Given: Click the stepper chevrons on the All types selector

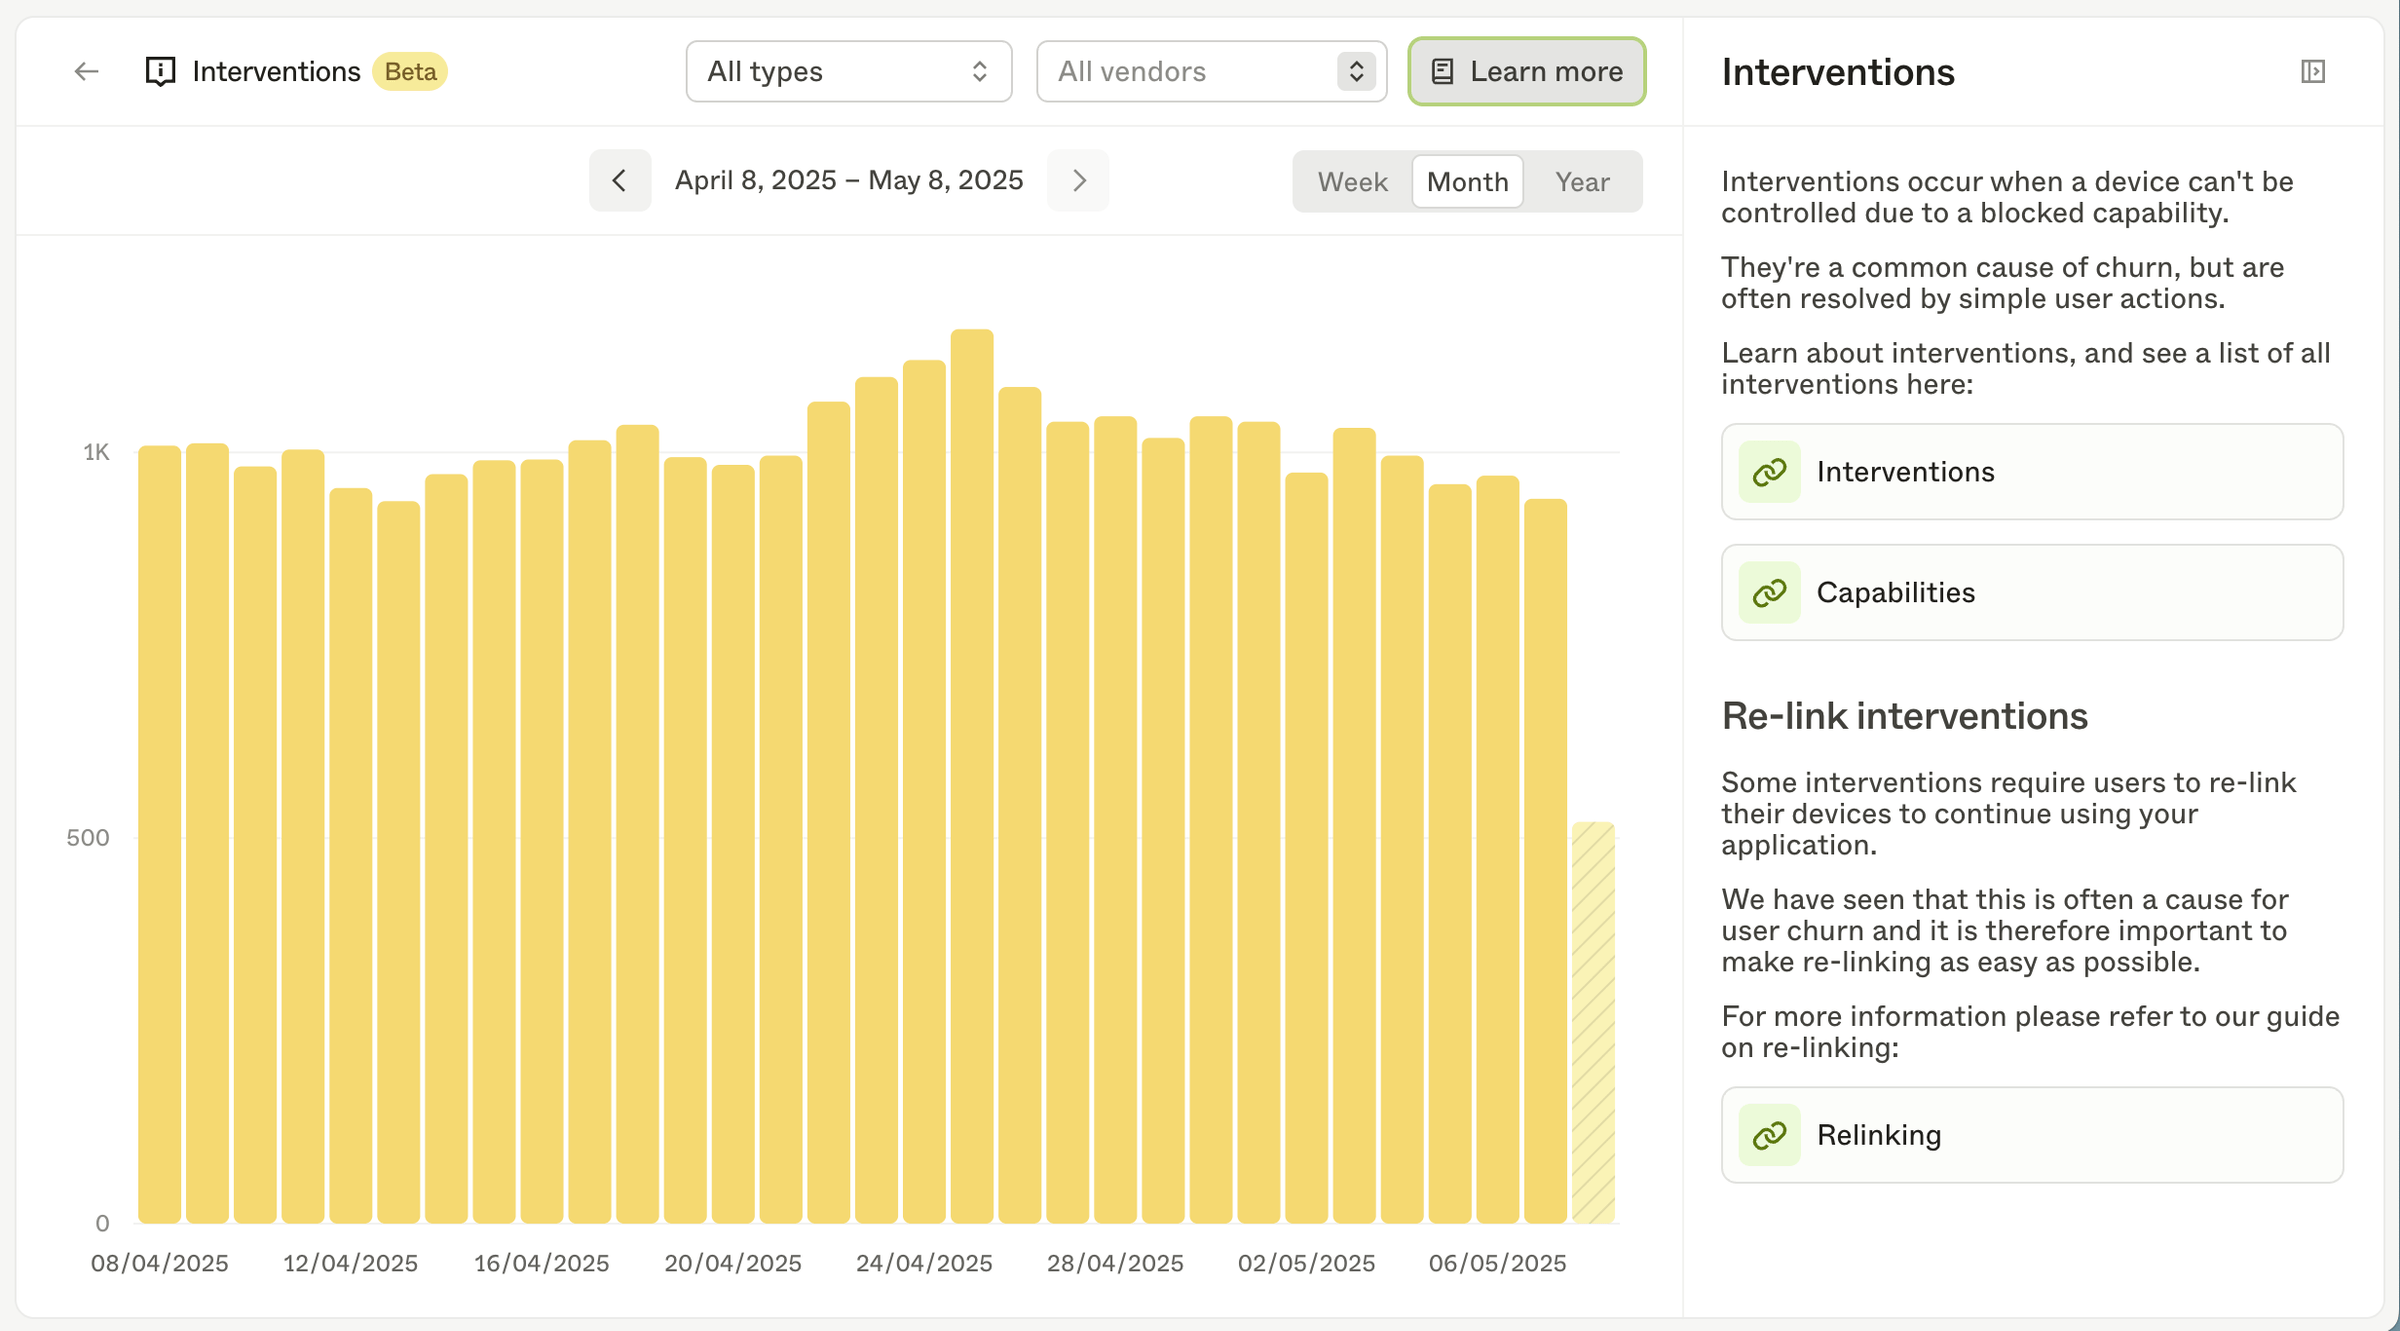Looking at the screenshot, I should point(979,71).
